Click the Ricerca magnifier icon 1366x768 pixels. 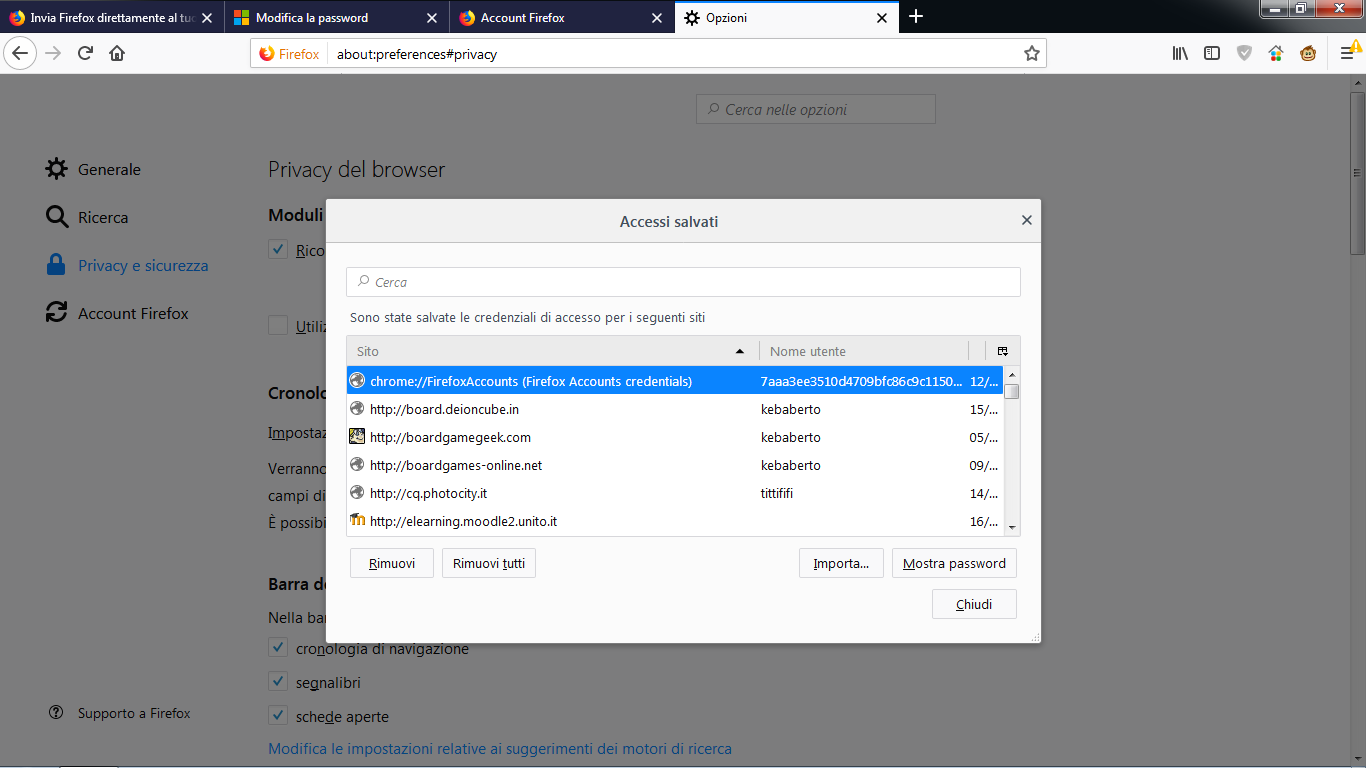click(56, 217)
